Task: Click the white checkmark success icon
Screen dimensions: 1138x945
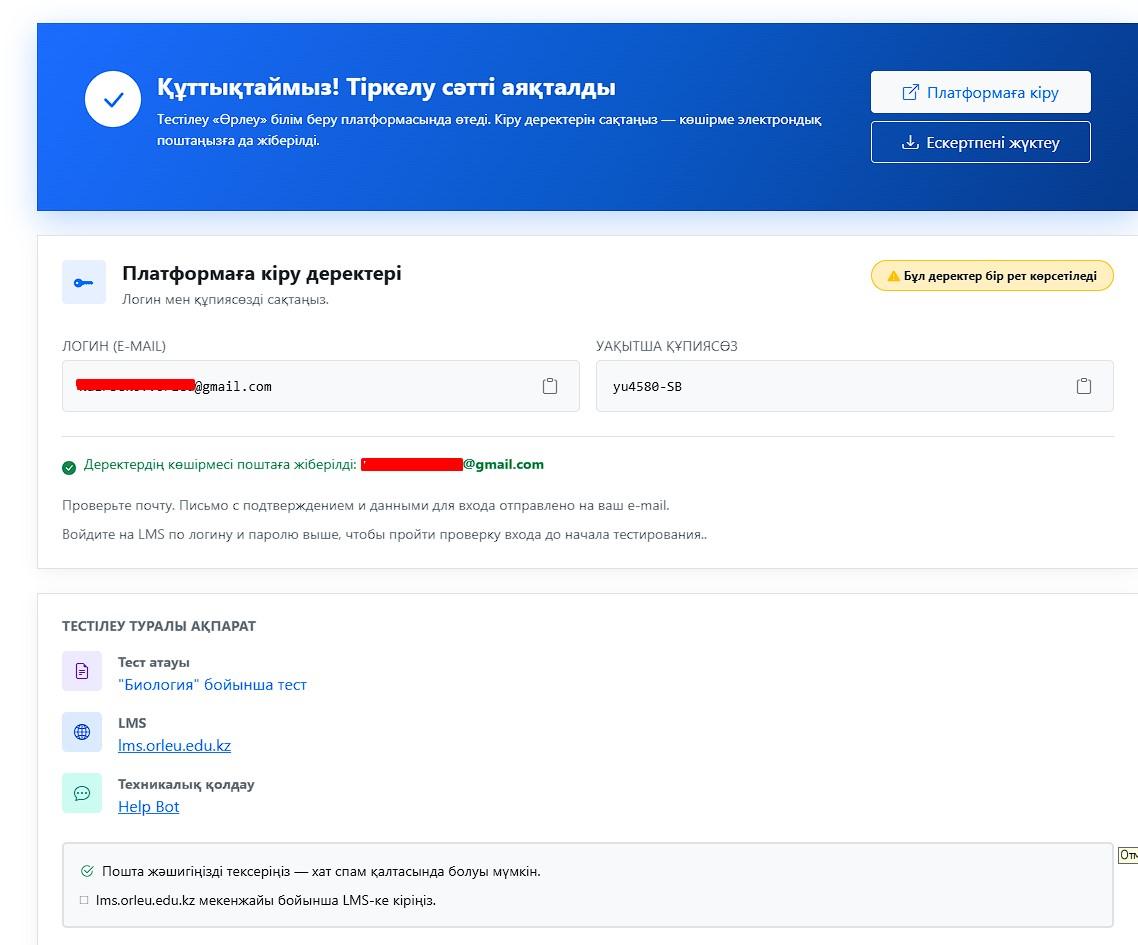Action: point(112,99)
